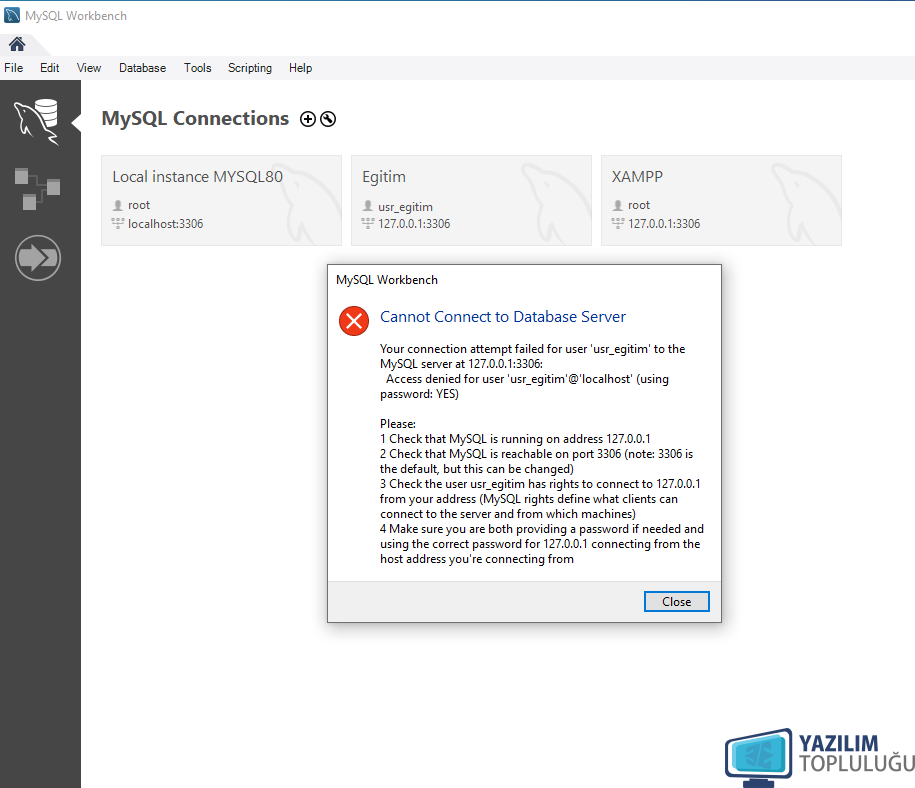Click the Close button in error dialog
This screenshot has height=788, width=915.
point(676,602)
